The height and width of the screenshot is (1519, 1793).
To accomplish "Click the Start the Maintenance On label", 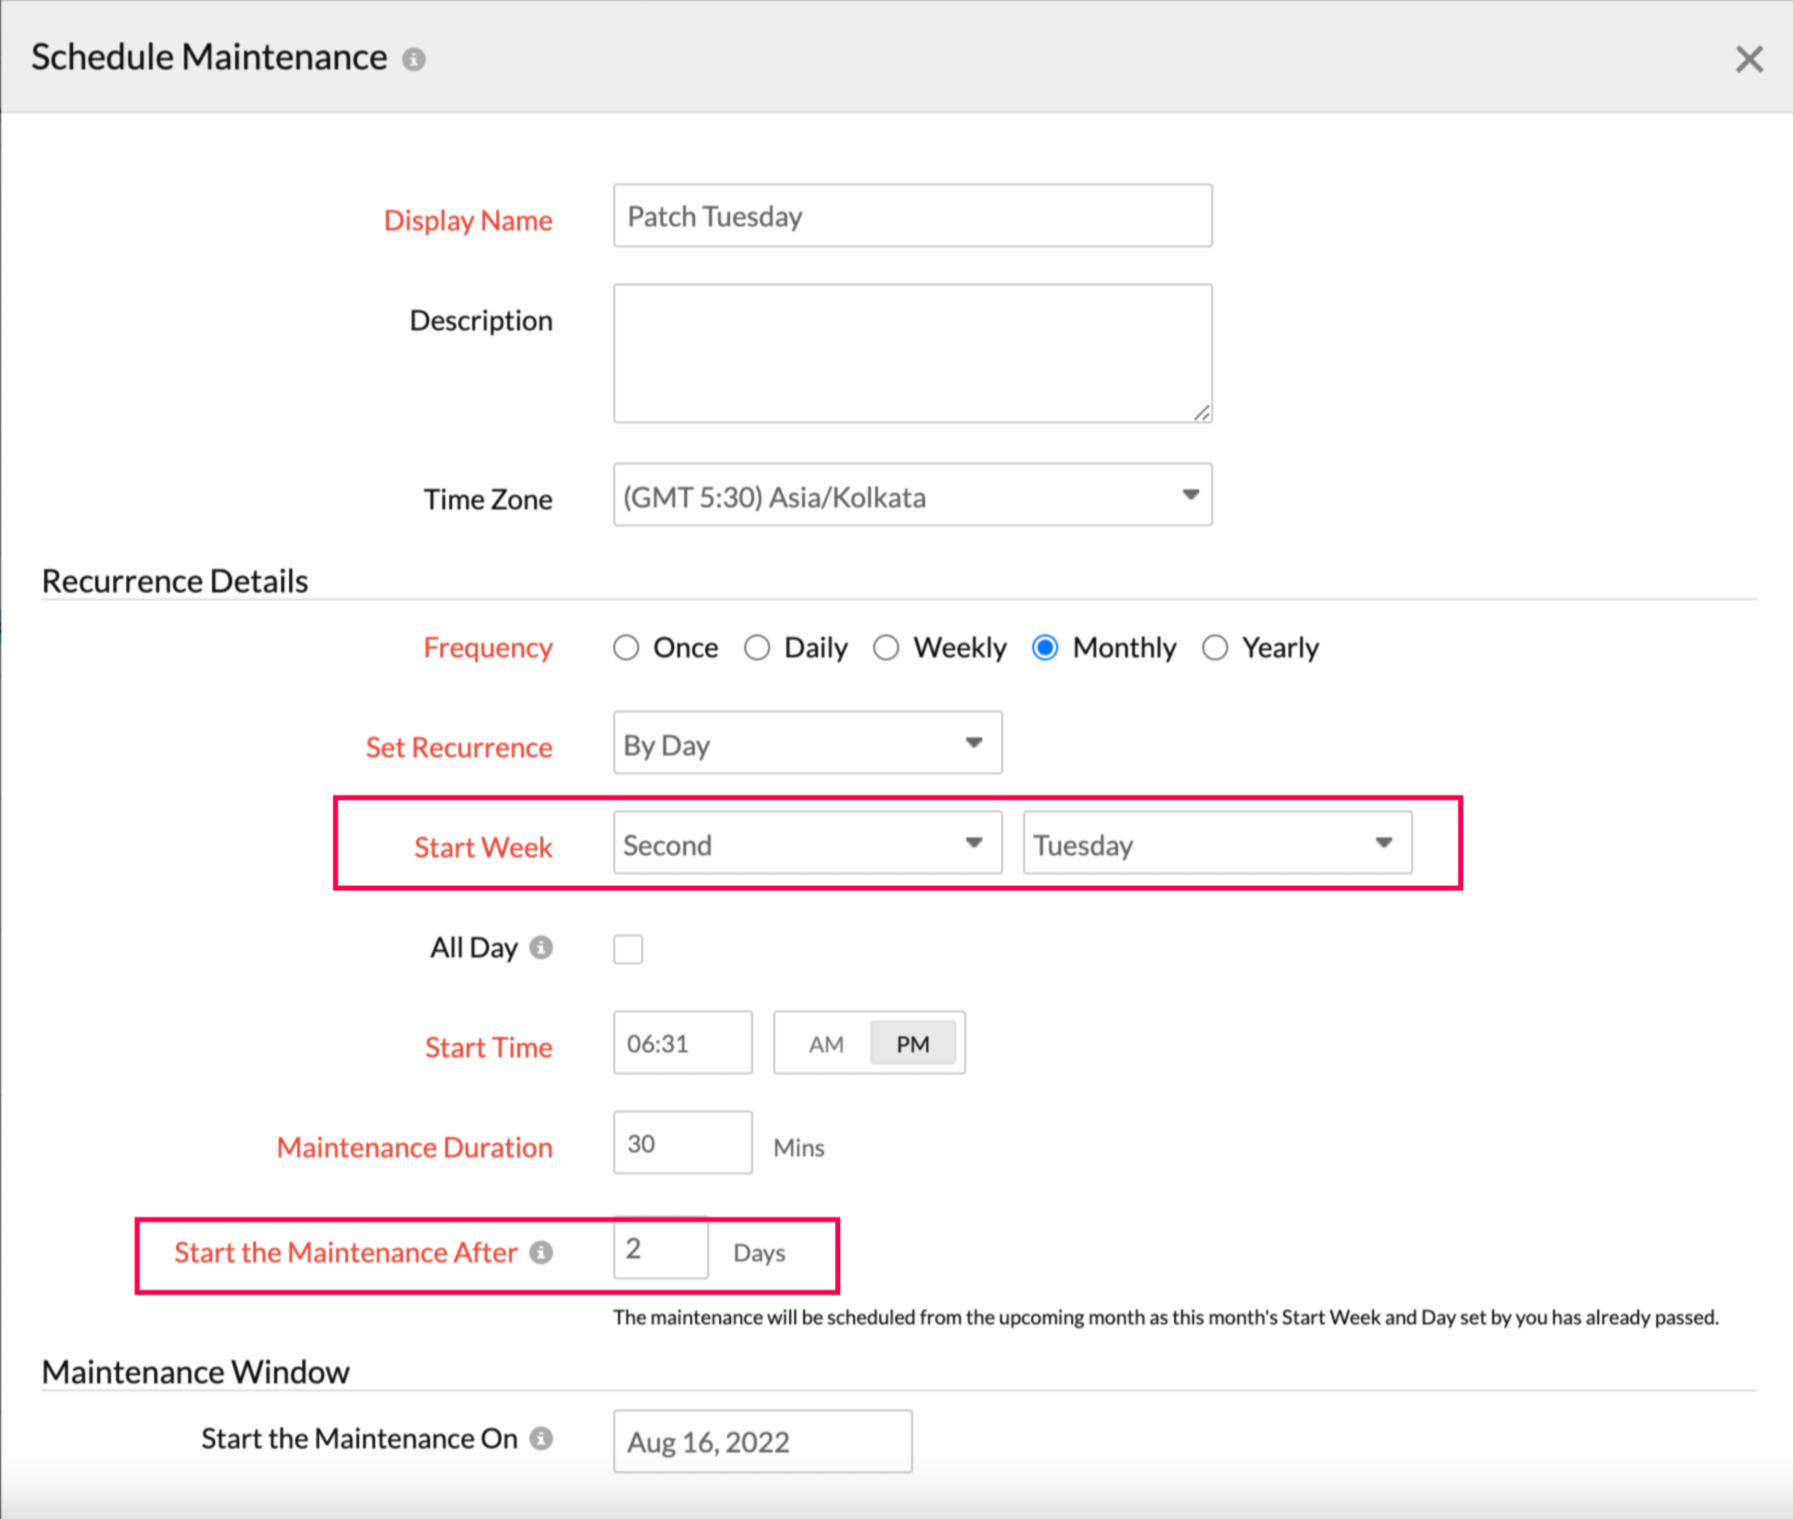I will (360, 1439).
